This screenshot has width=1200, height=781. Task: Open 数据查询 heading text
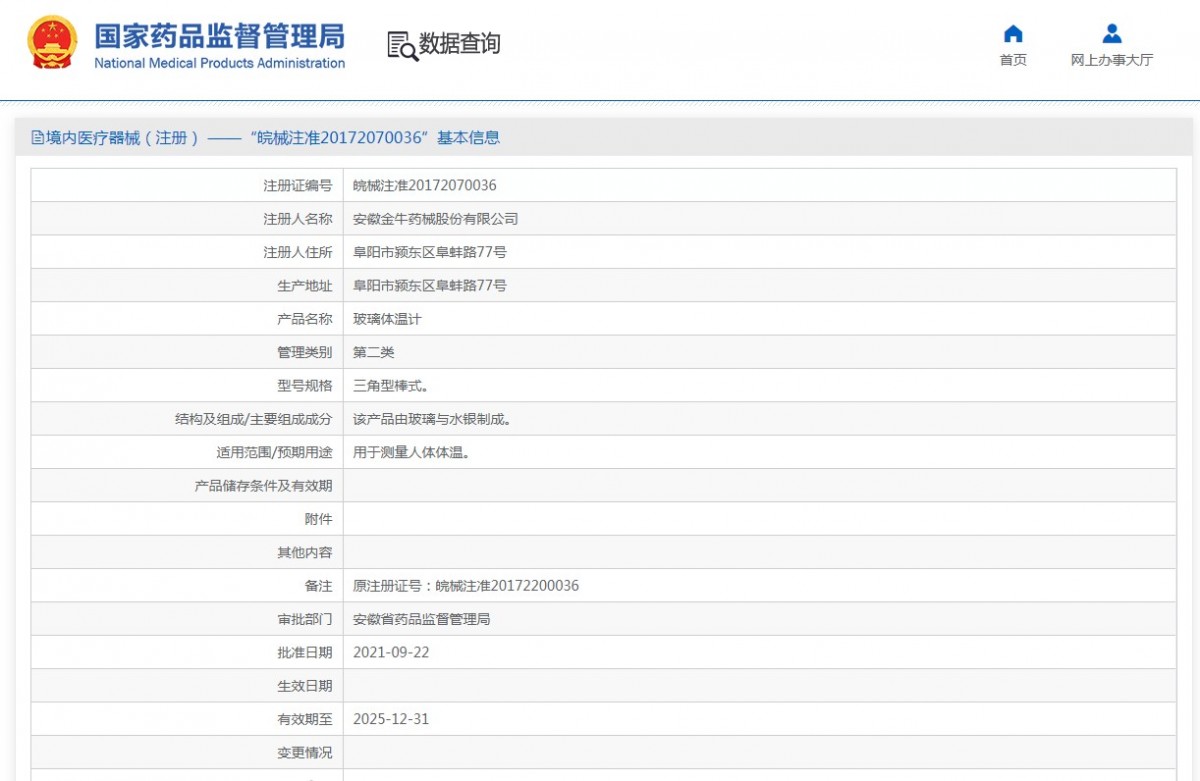tap(460, 44)
